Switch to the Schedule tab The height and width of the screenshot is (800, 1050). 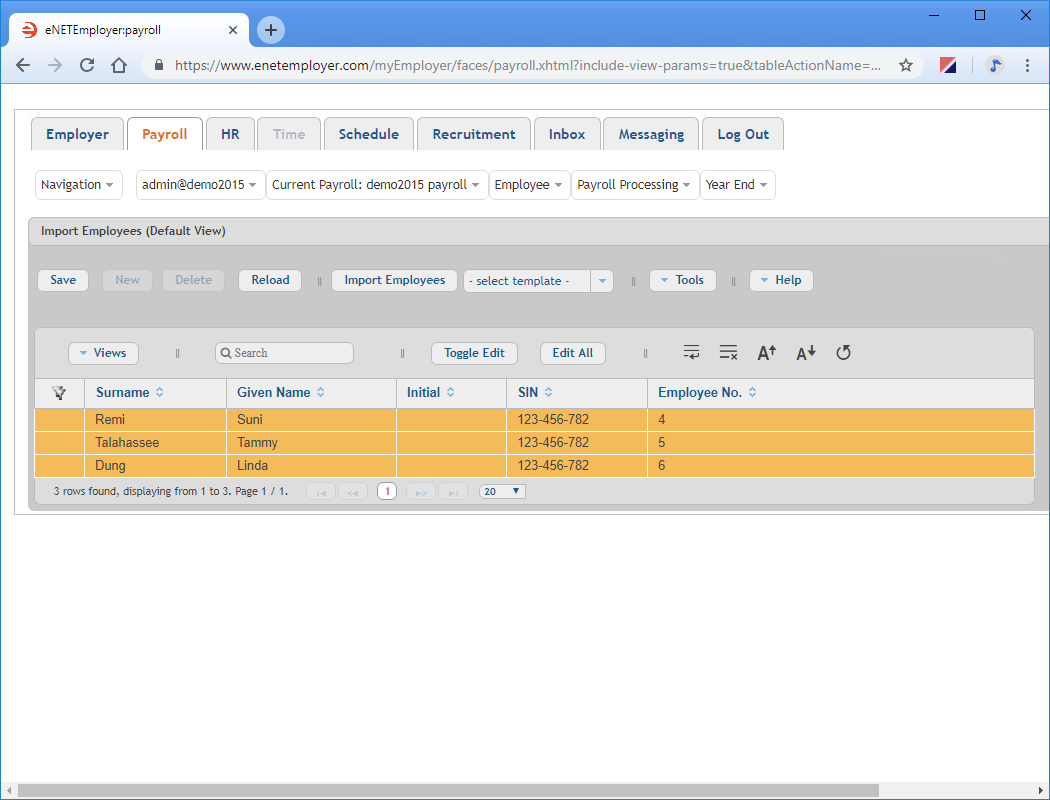click(x=369, y=134)
